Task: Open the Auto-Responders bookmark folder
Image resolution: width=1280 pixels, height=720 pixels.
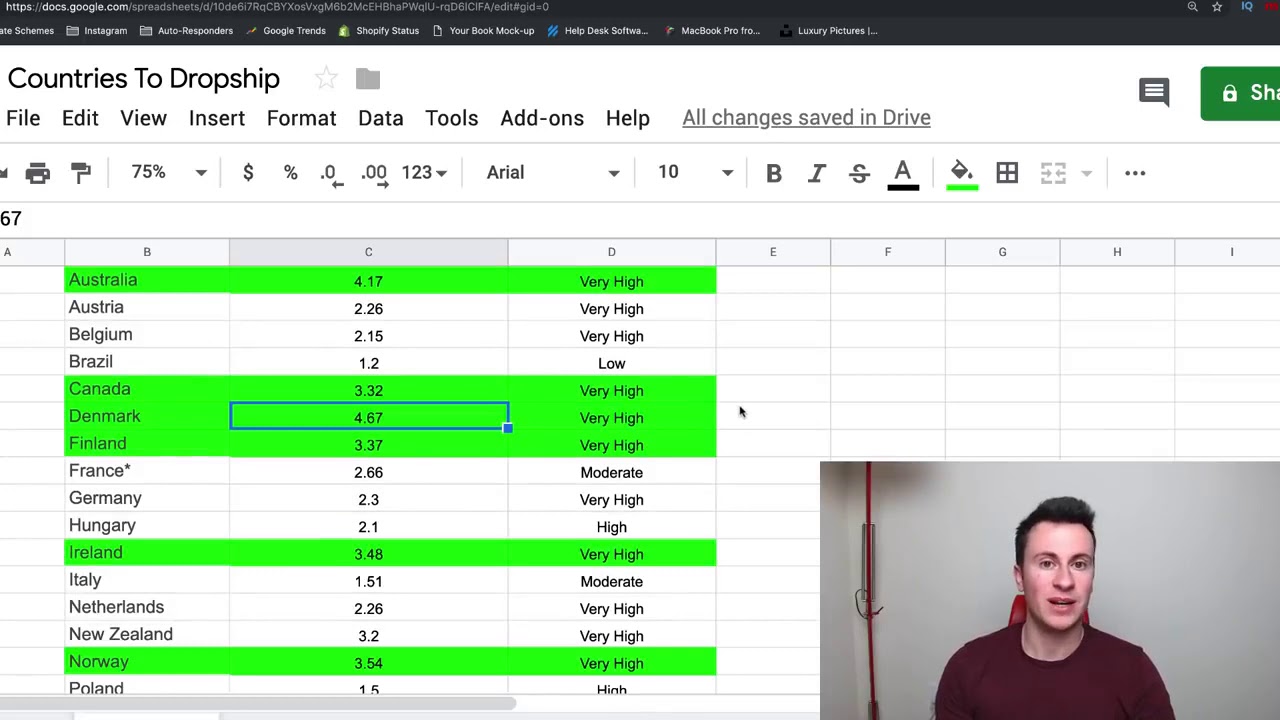Action: (186, 30)
